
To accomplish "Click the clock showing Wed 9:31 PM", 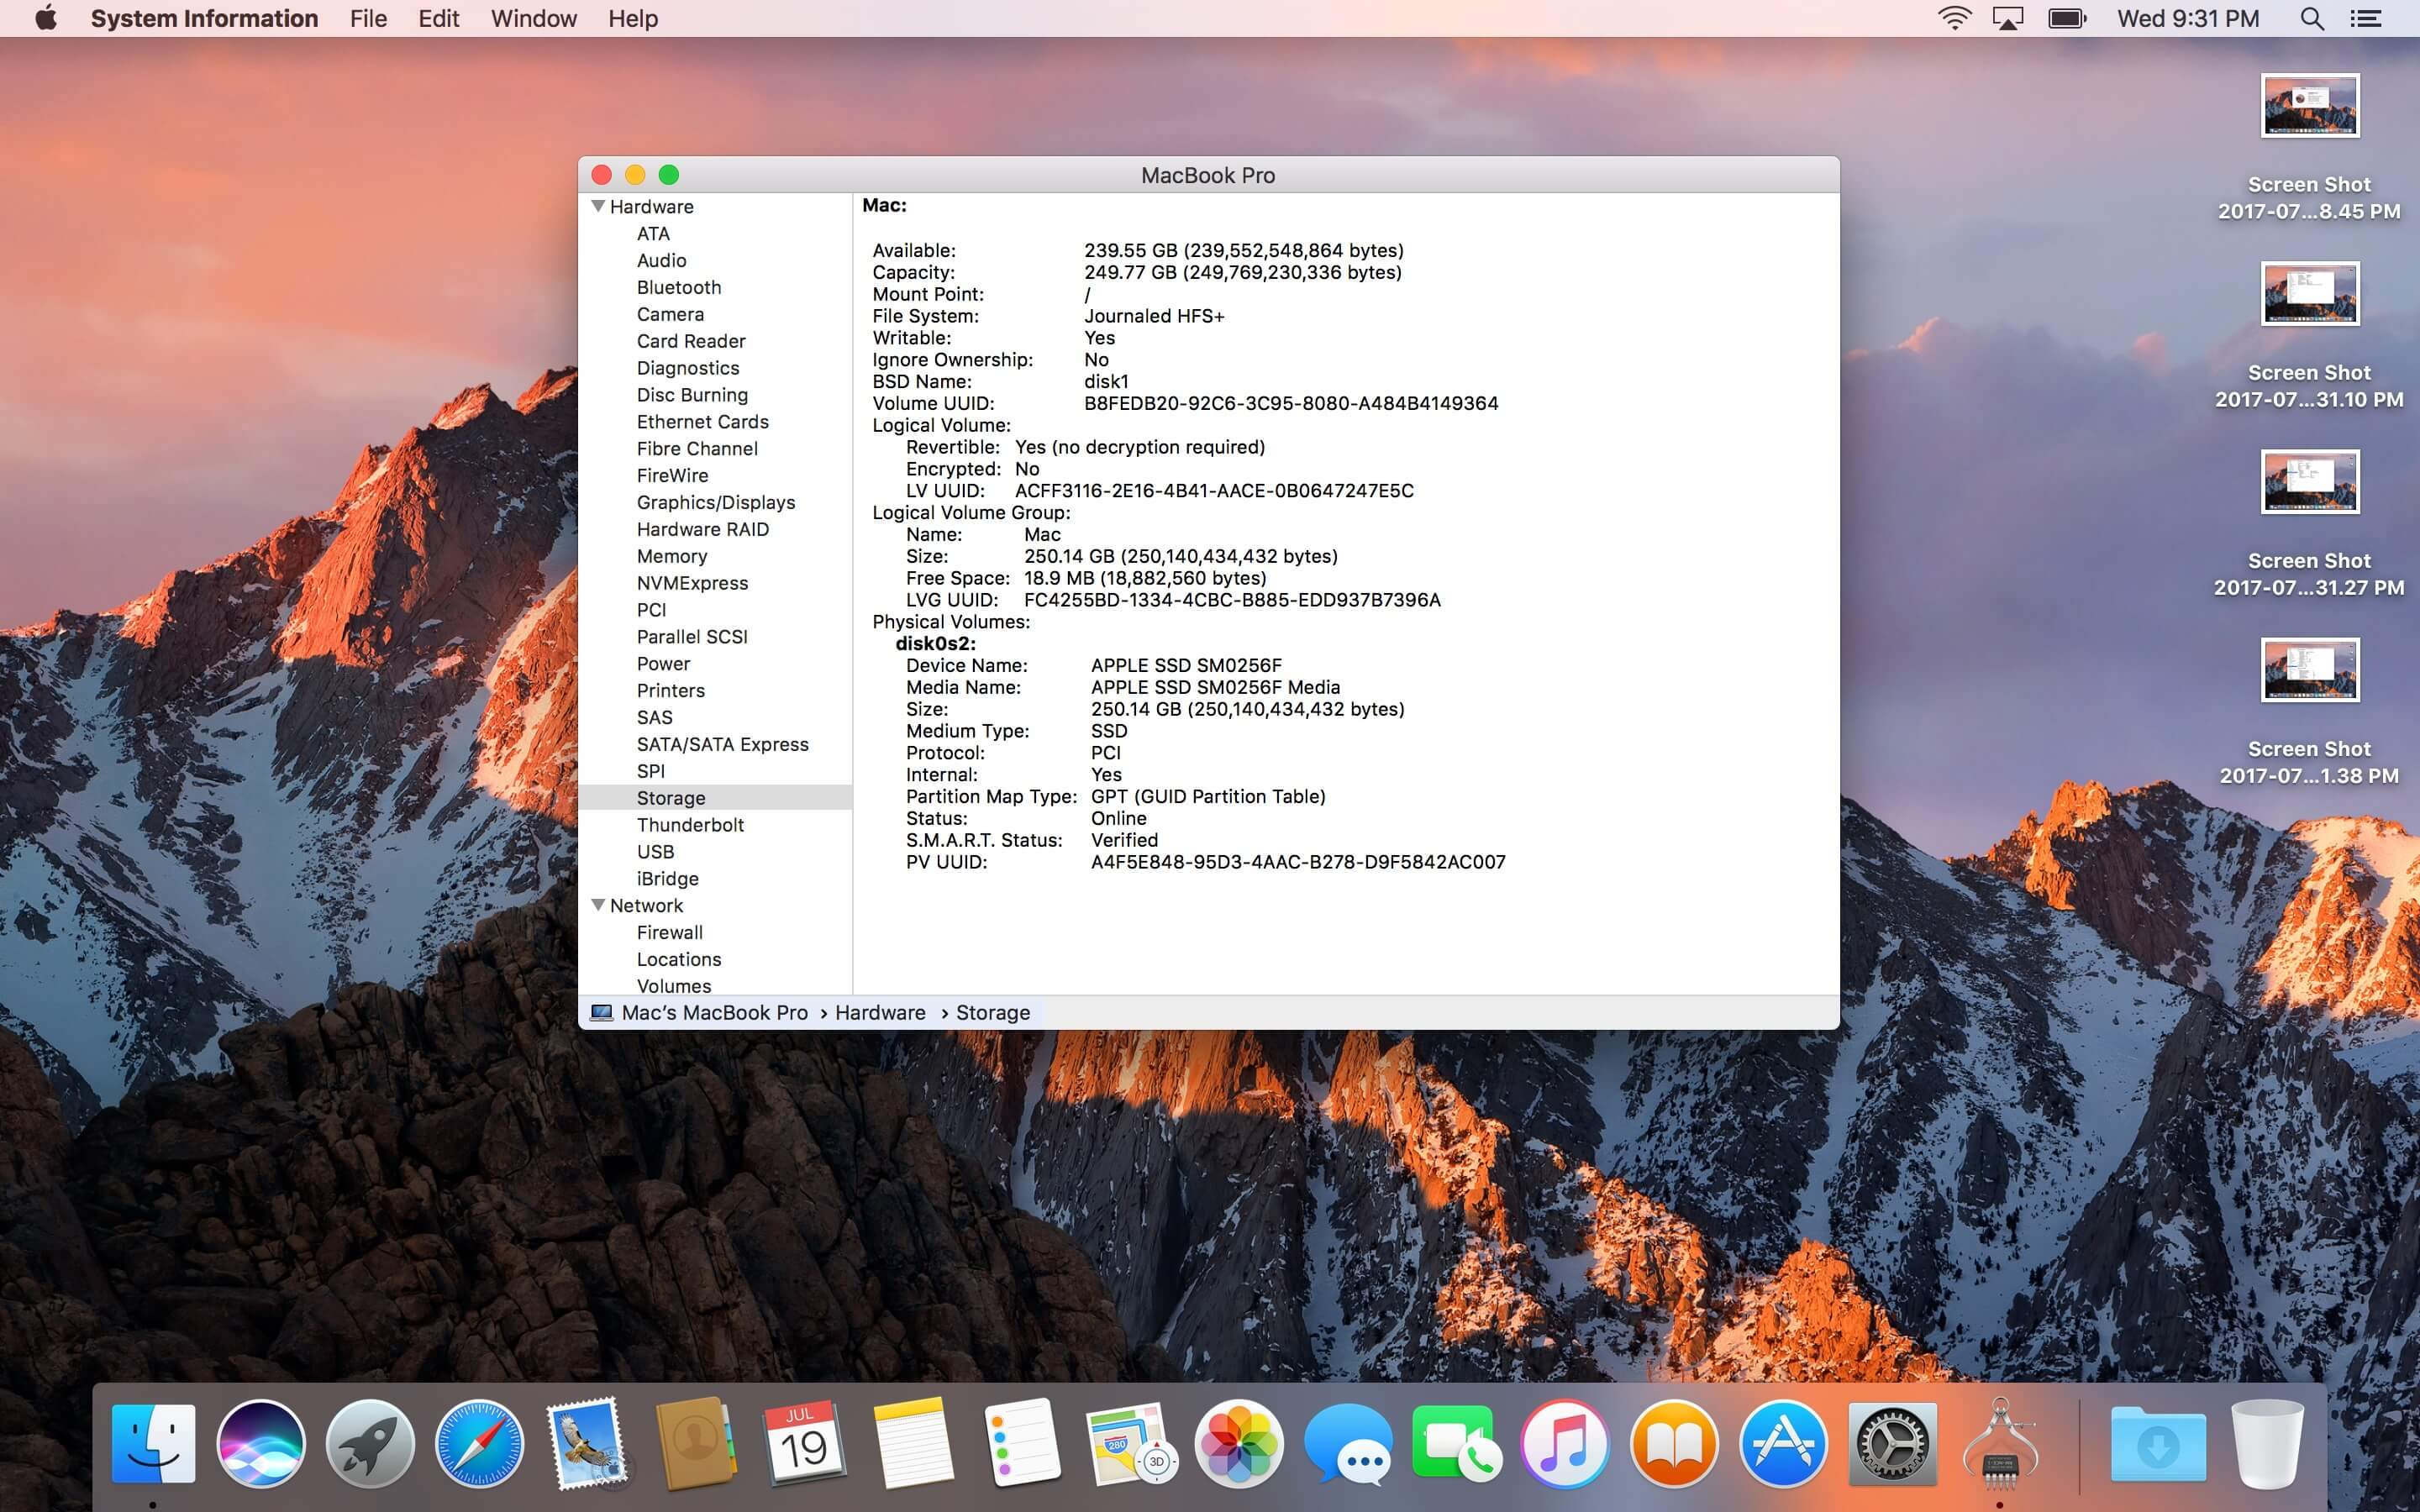I will pos(2188,18).
